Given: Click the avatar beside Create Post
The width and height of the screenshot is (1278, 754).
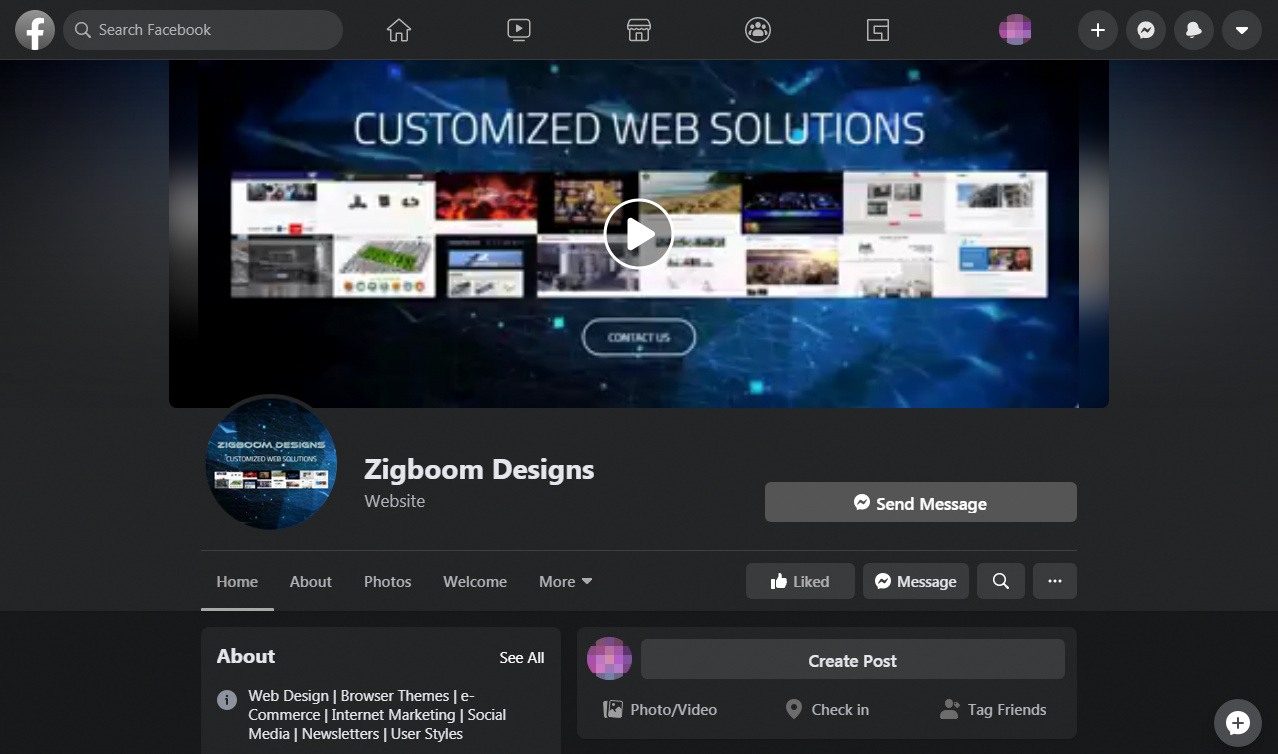Looking at the screenshot, I should 609,659.
